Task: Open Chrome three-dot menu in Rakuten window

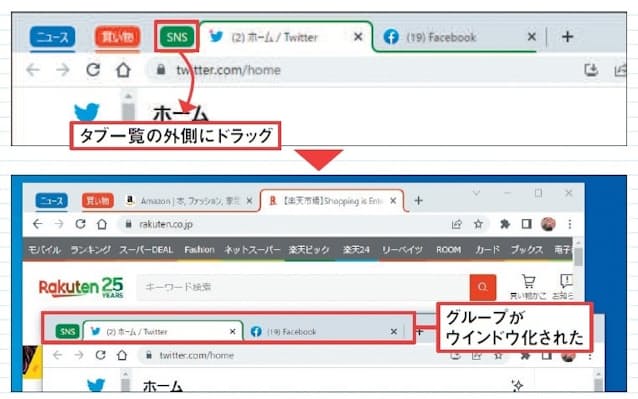Action: click(570, 224)
